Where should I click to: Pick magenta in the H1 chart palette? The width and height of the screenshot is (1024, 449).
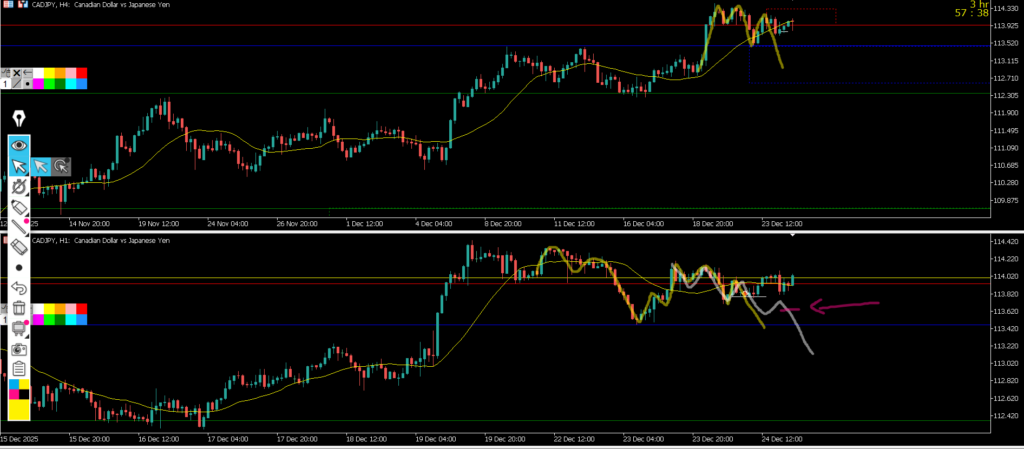[x=38, y=320]
